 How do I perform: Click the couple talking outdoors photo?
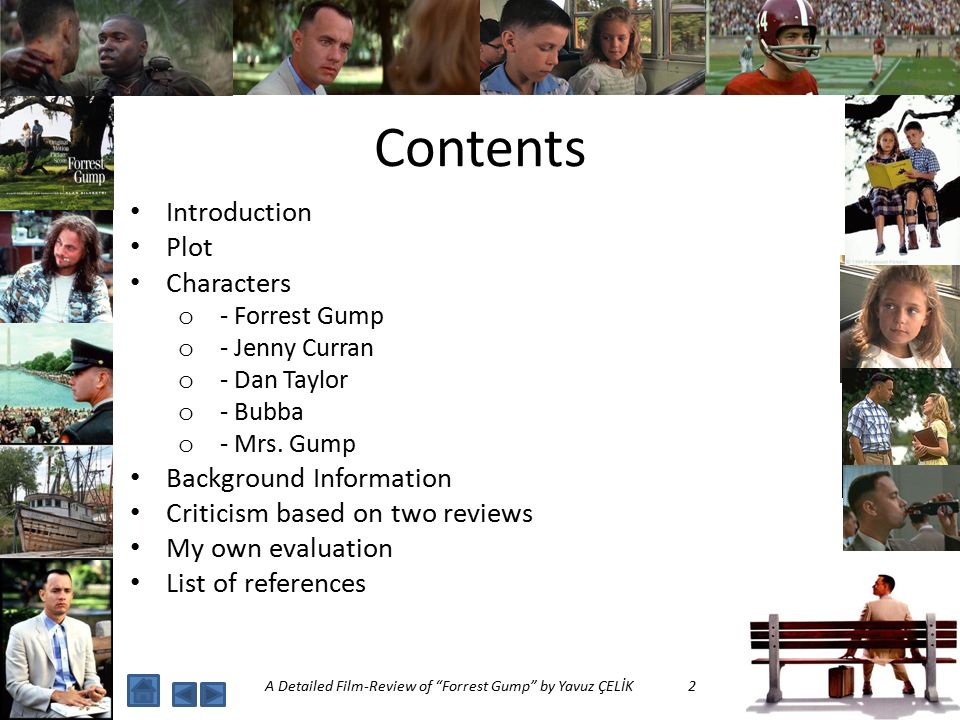click(901, 417)
